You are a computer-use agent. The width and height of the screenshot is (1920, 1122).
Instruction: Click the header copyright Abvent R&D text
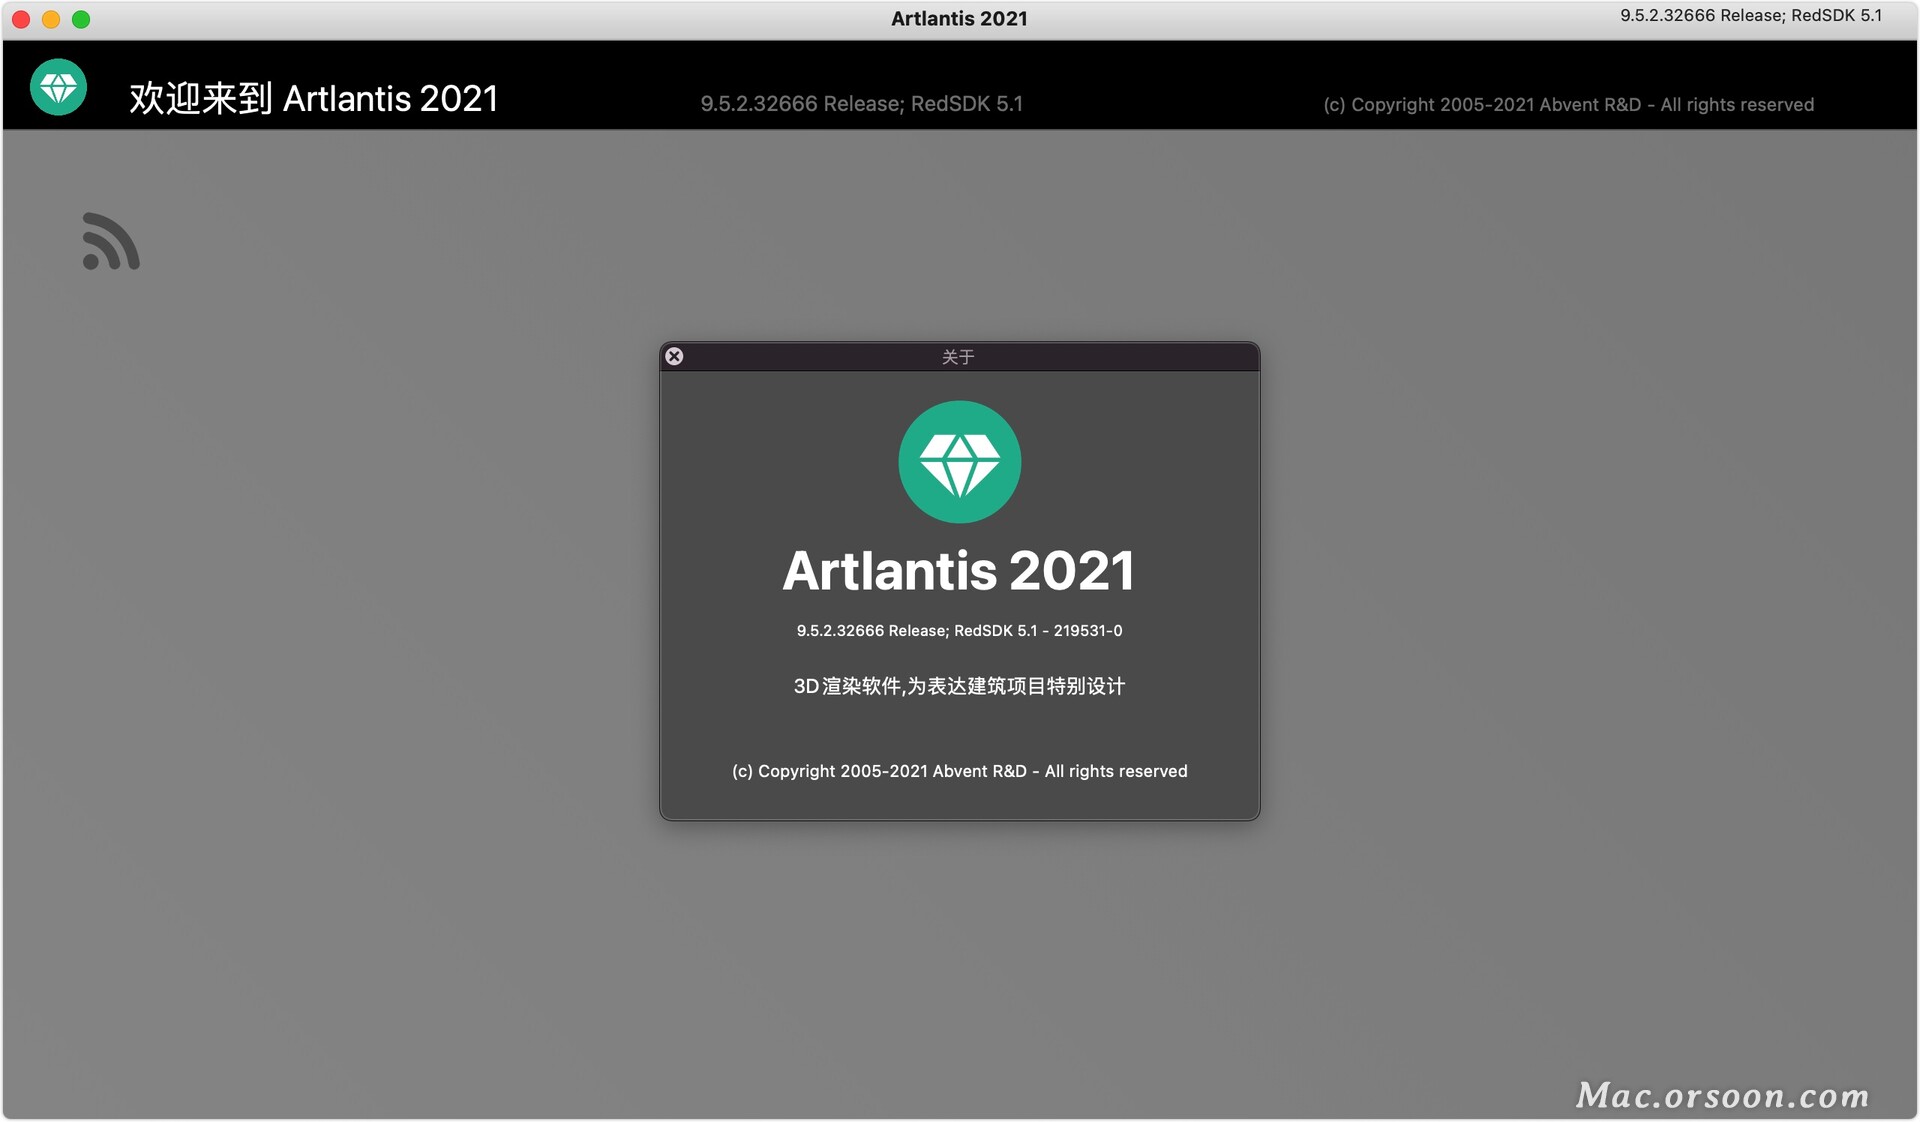coord(1567,105)
